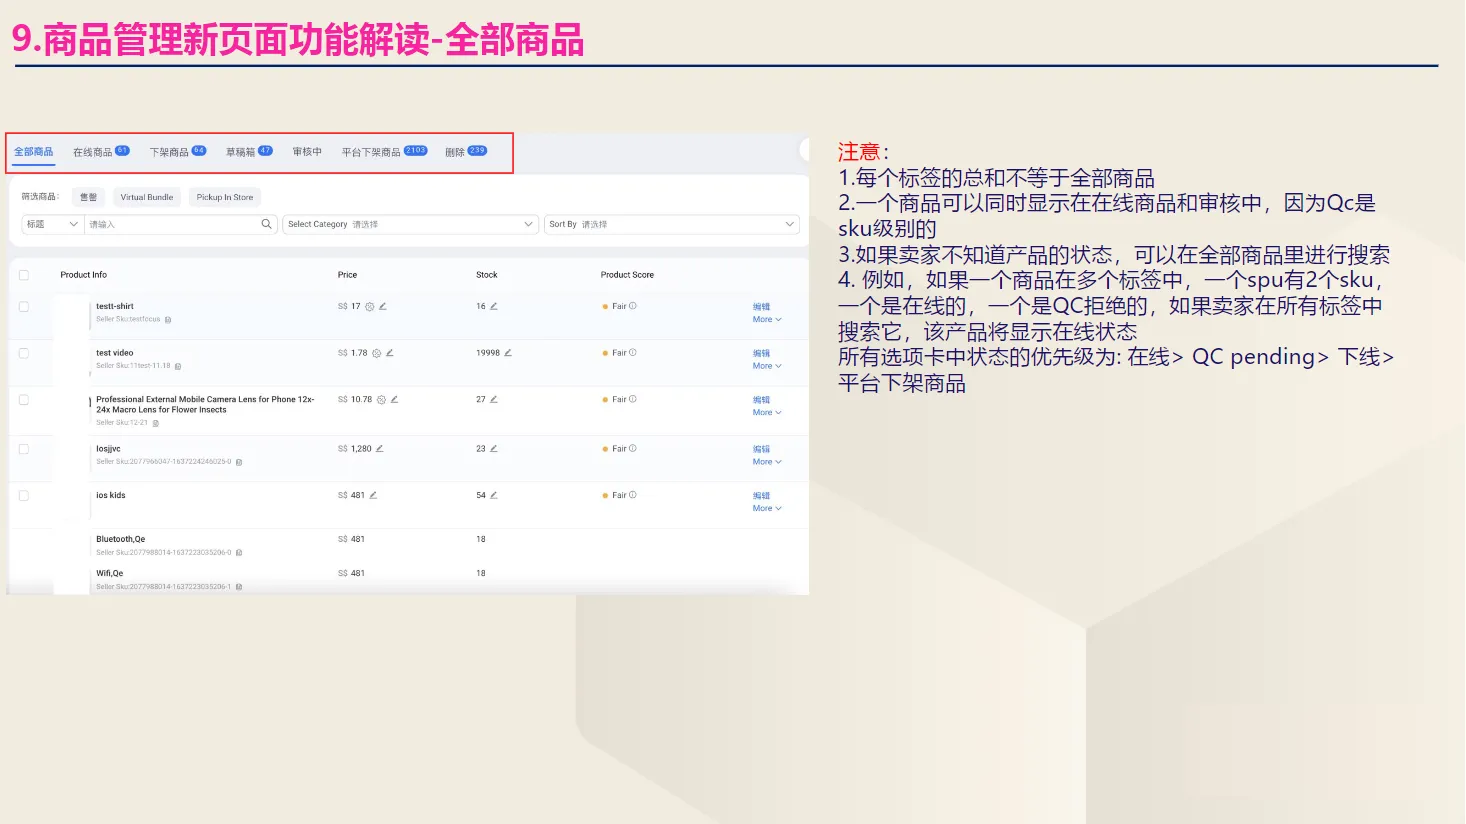
Task: Click pencil icon to edit test video stock
Action: pyautogui.click(x=508, y=352)
